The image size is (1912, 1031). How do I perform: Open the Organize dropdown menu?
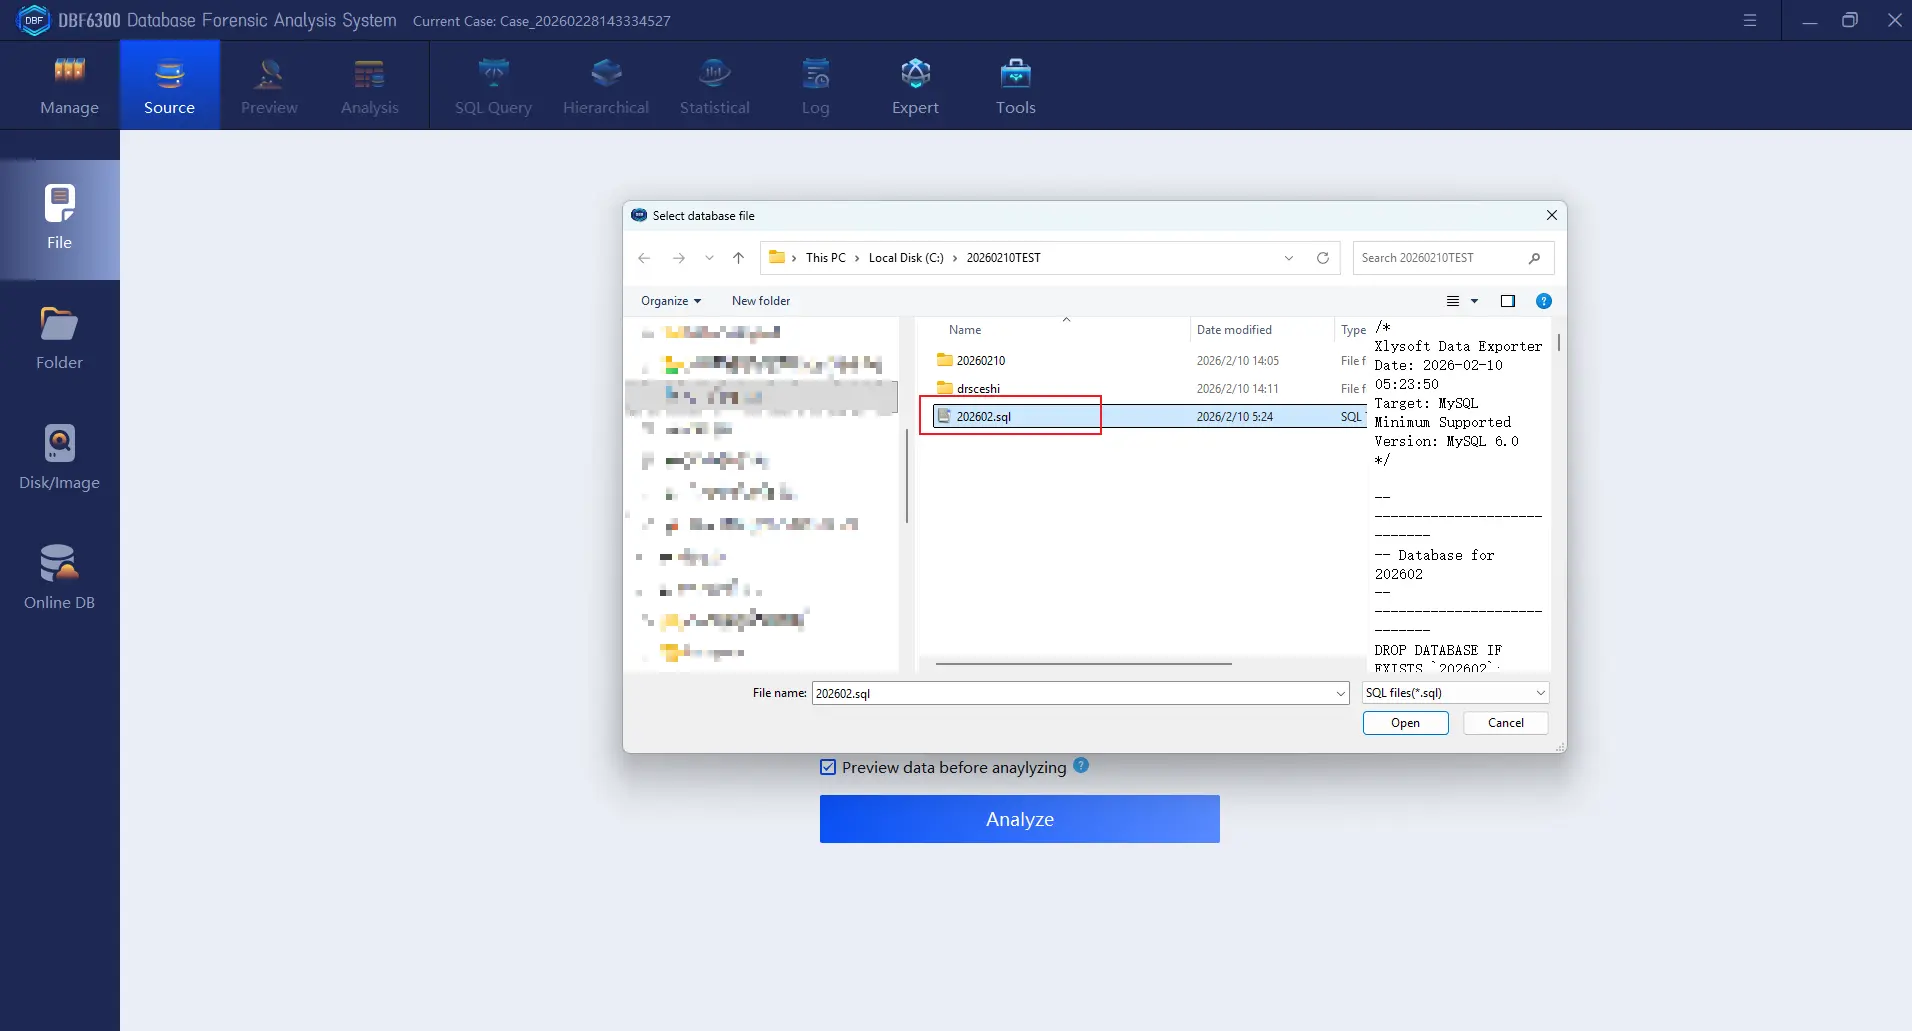671,301
